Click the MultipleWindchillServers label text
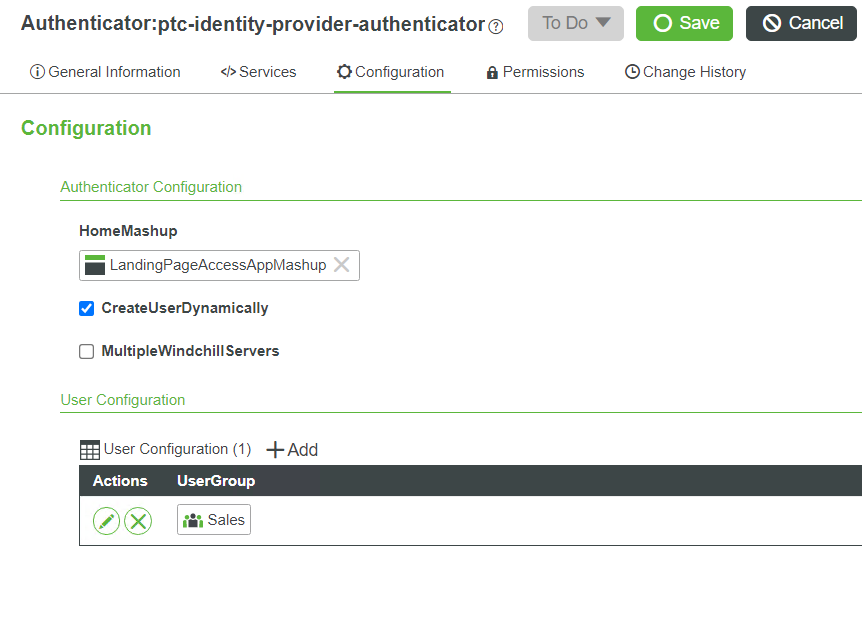Screen dimensions: 862x620 coord(190,351)
